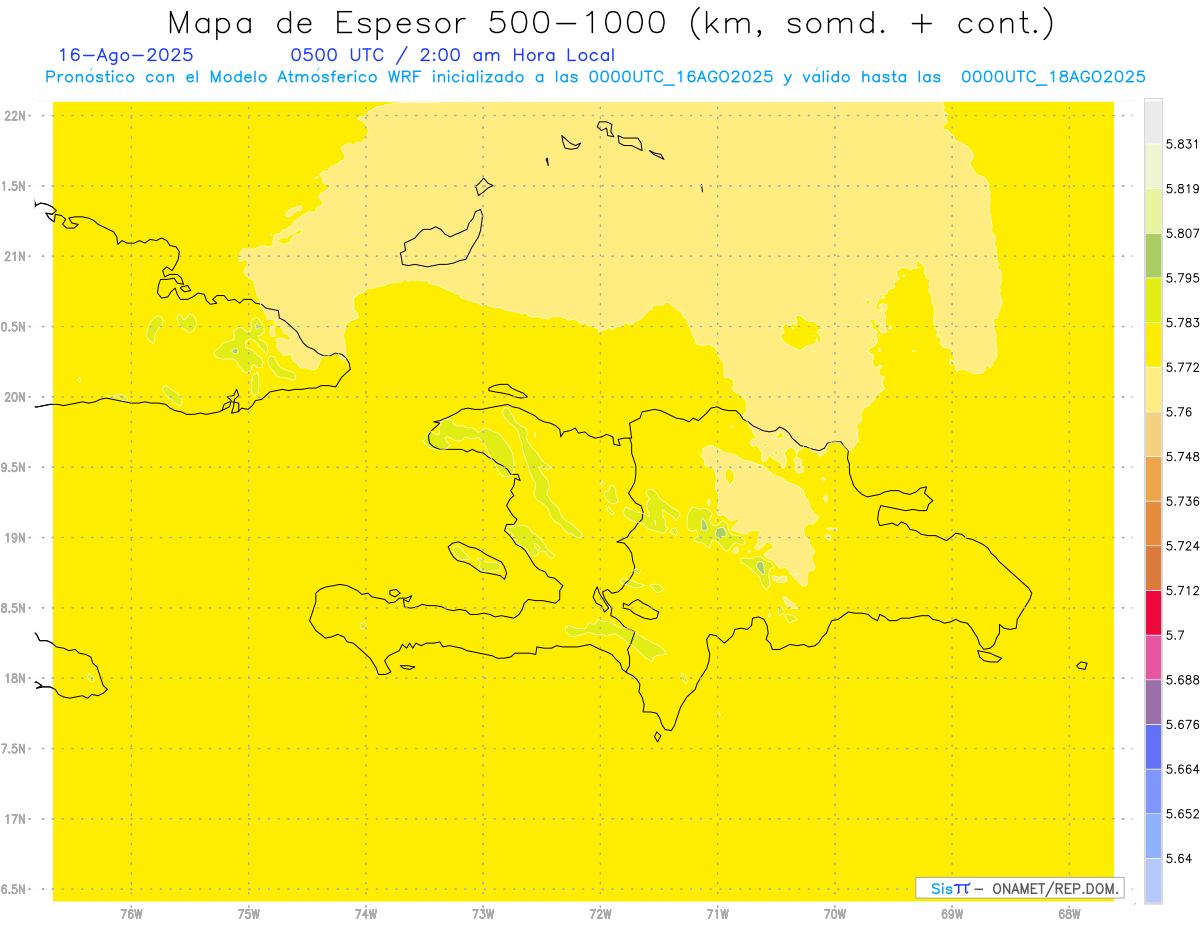Click the 70W longitude label

835,915
